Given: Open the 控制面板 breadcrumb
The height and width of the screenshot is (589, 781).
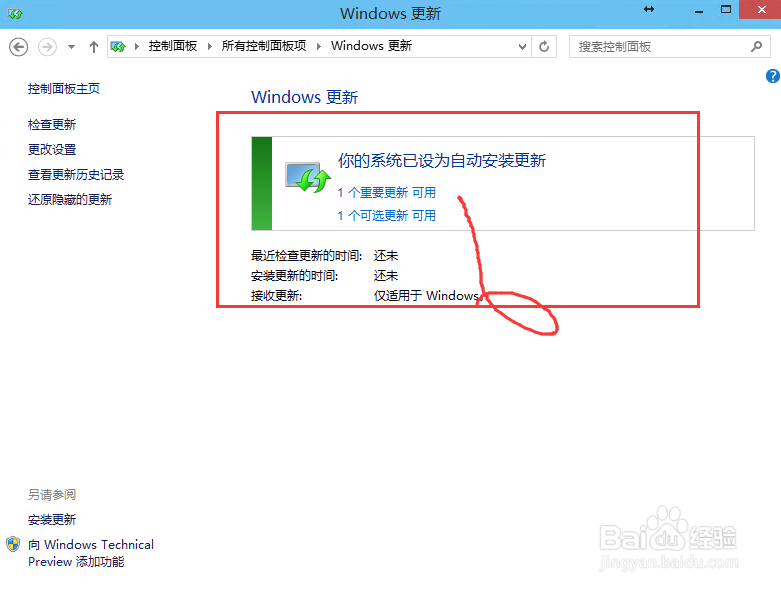Looking at the screenshot, I should tap(172, 46).
